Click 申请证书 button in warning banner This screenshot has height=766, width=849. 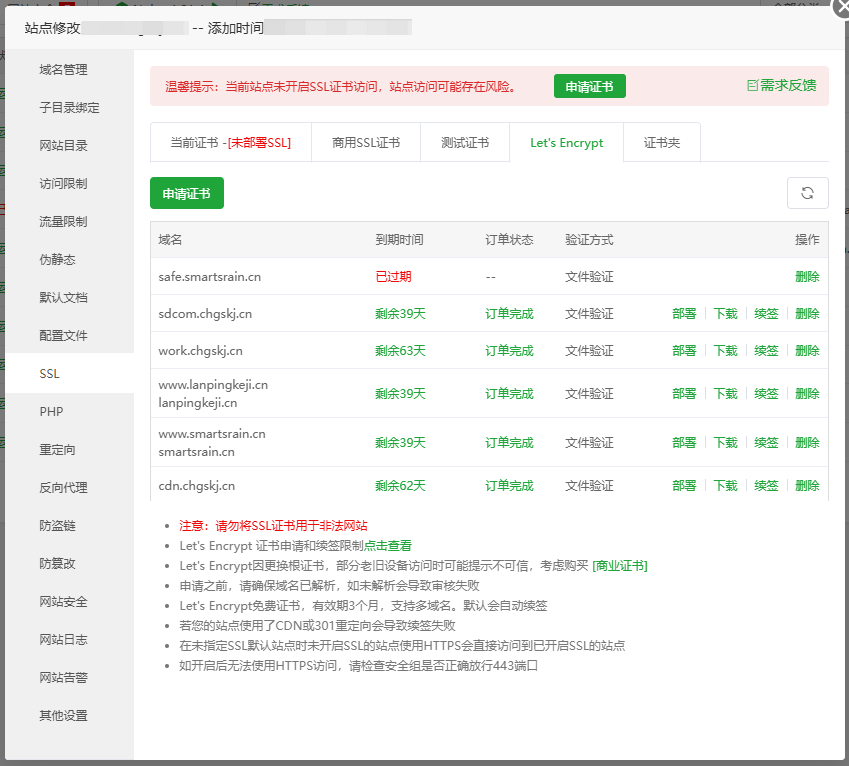click(x=589, y=86)
